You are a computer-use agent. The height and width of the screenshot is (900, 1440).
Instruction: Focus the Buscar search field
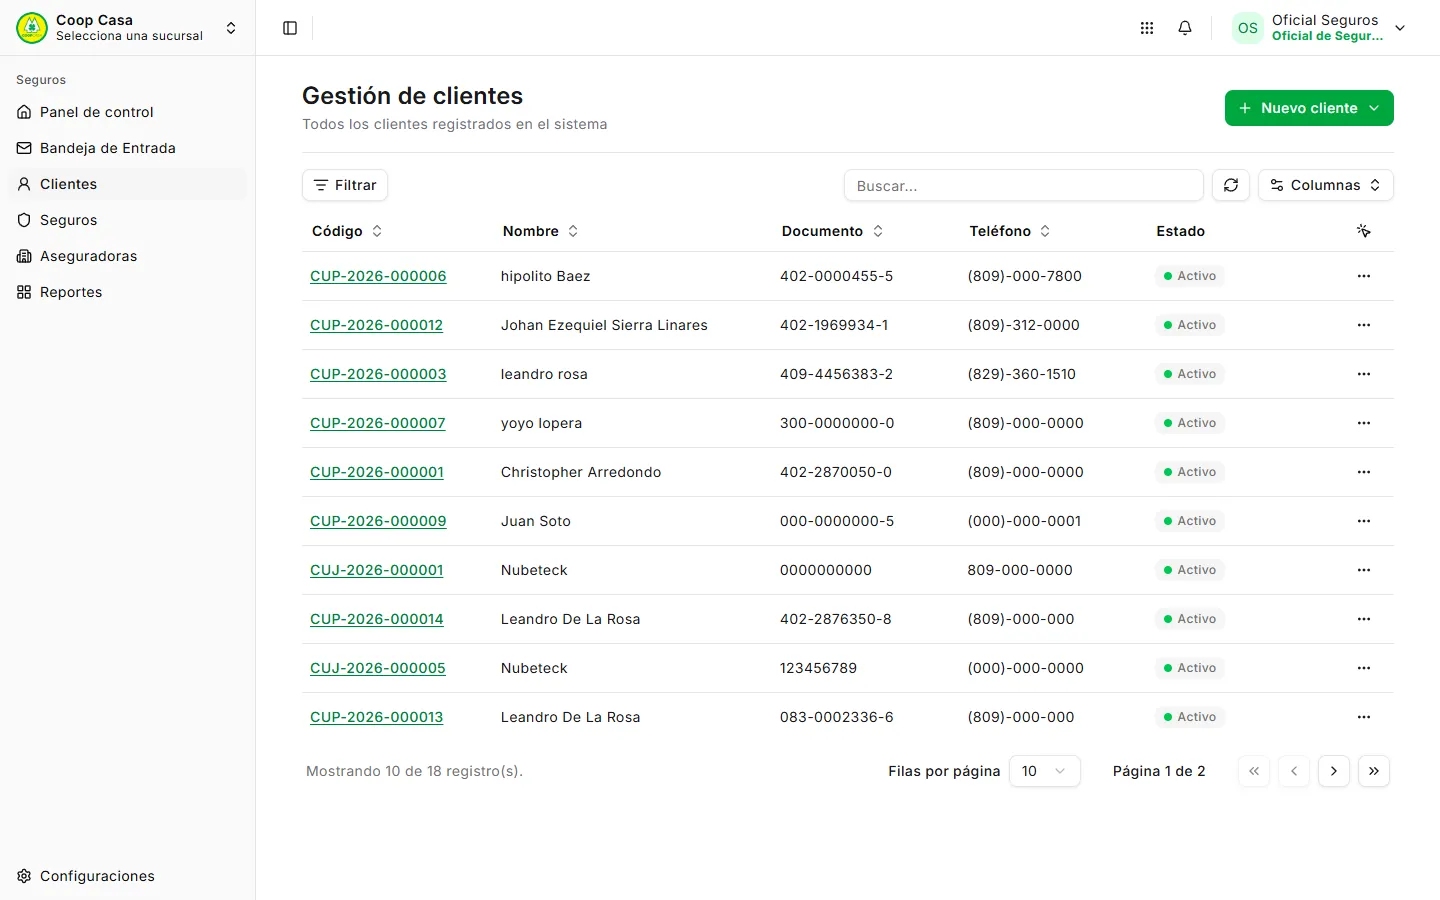1024,185
